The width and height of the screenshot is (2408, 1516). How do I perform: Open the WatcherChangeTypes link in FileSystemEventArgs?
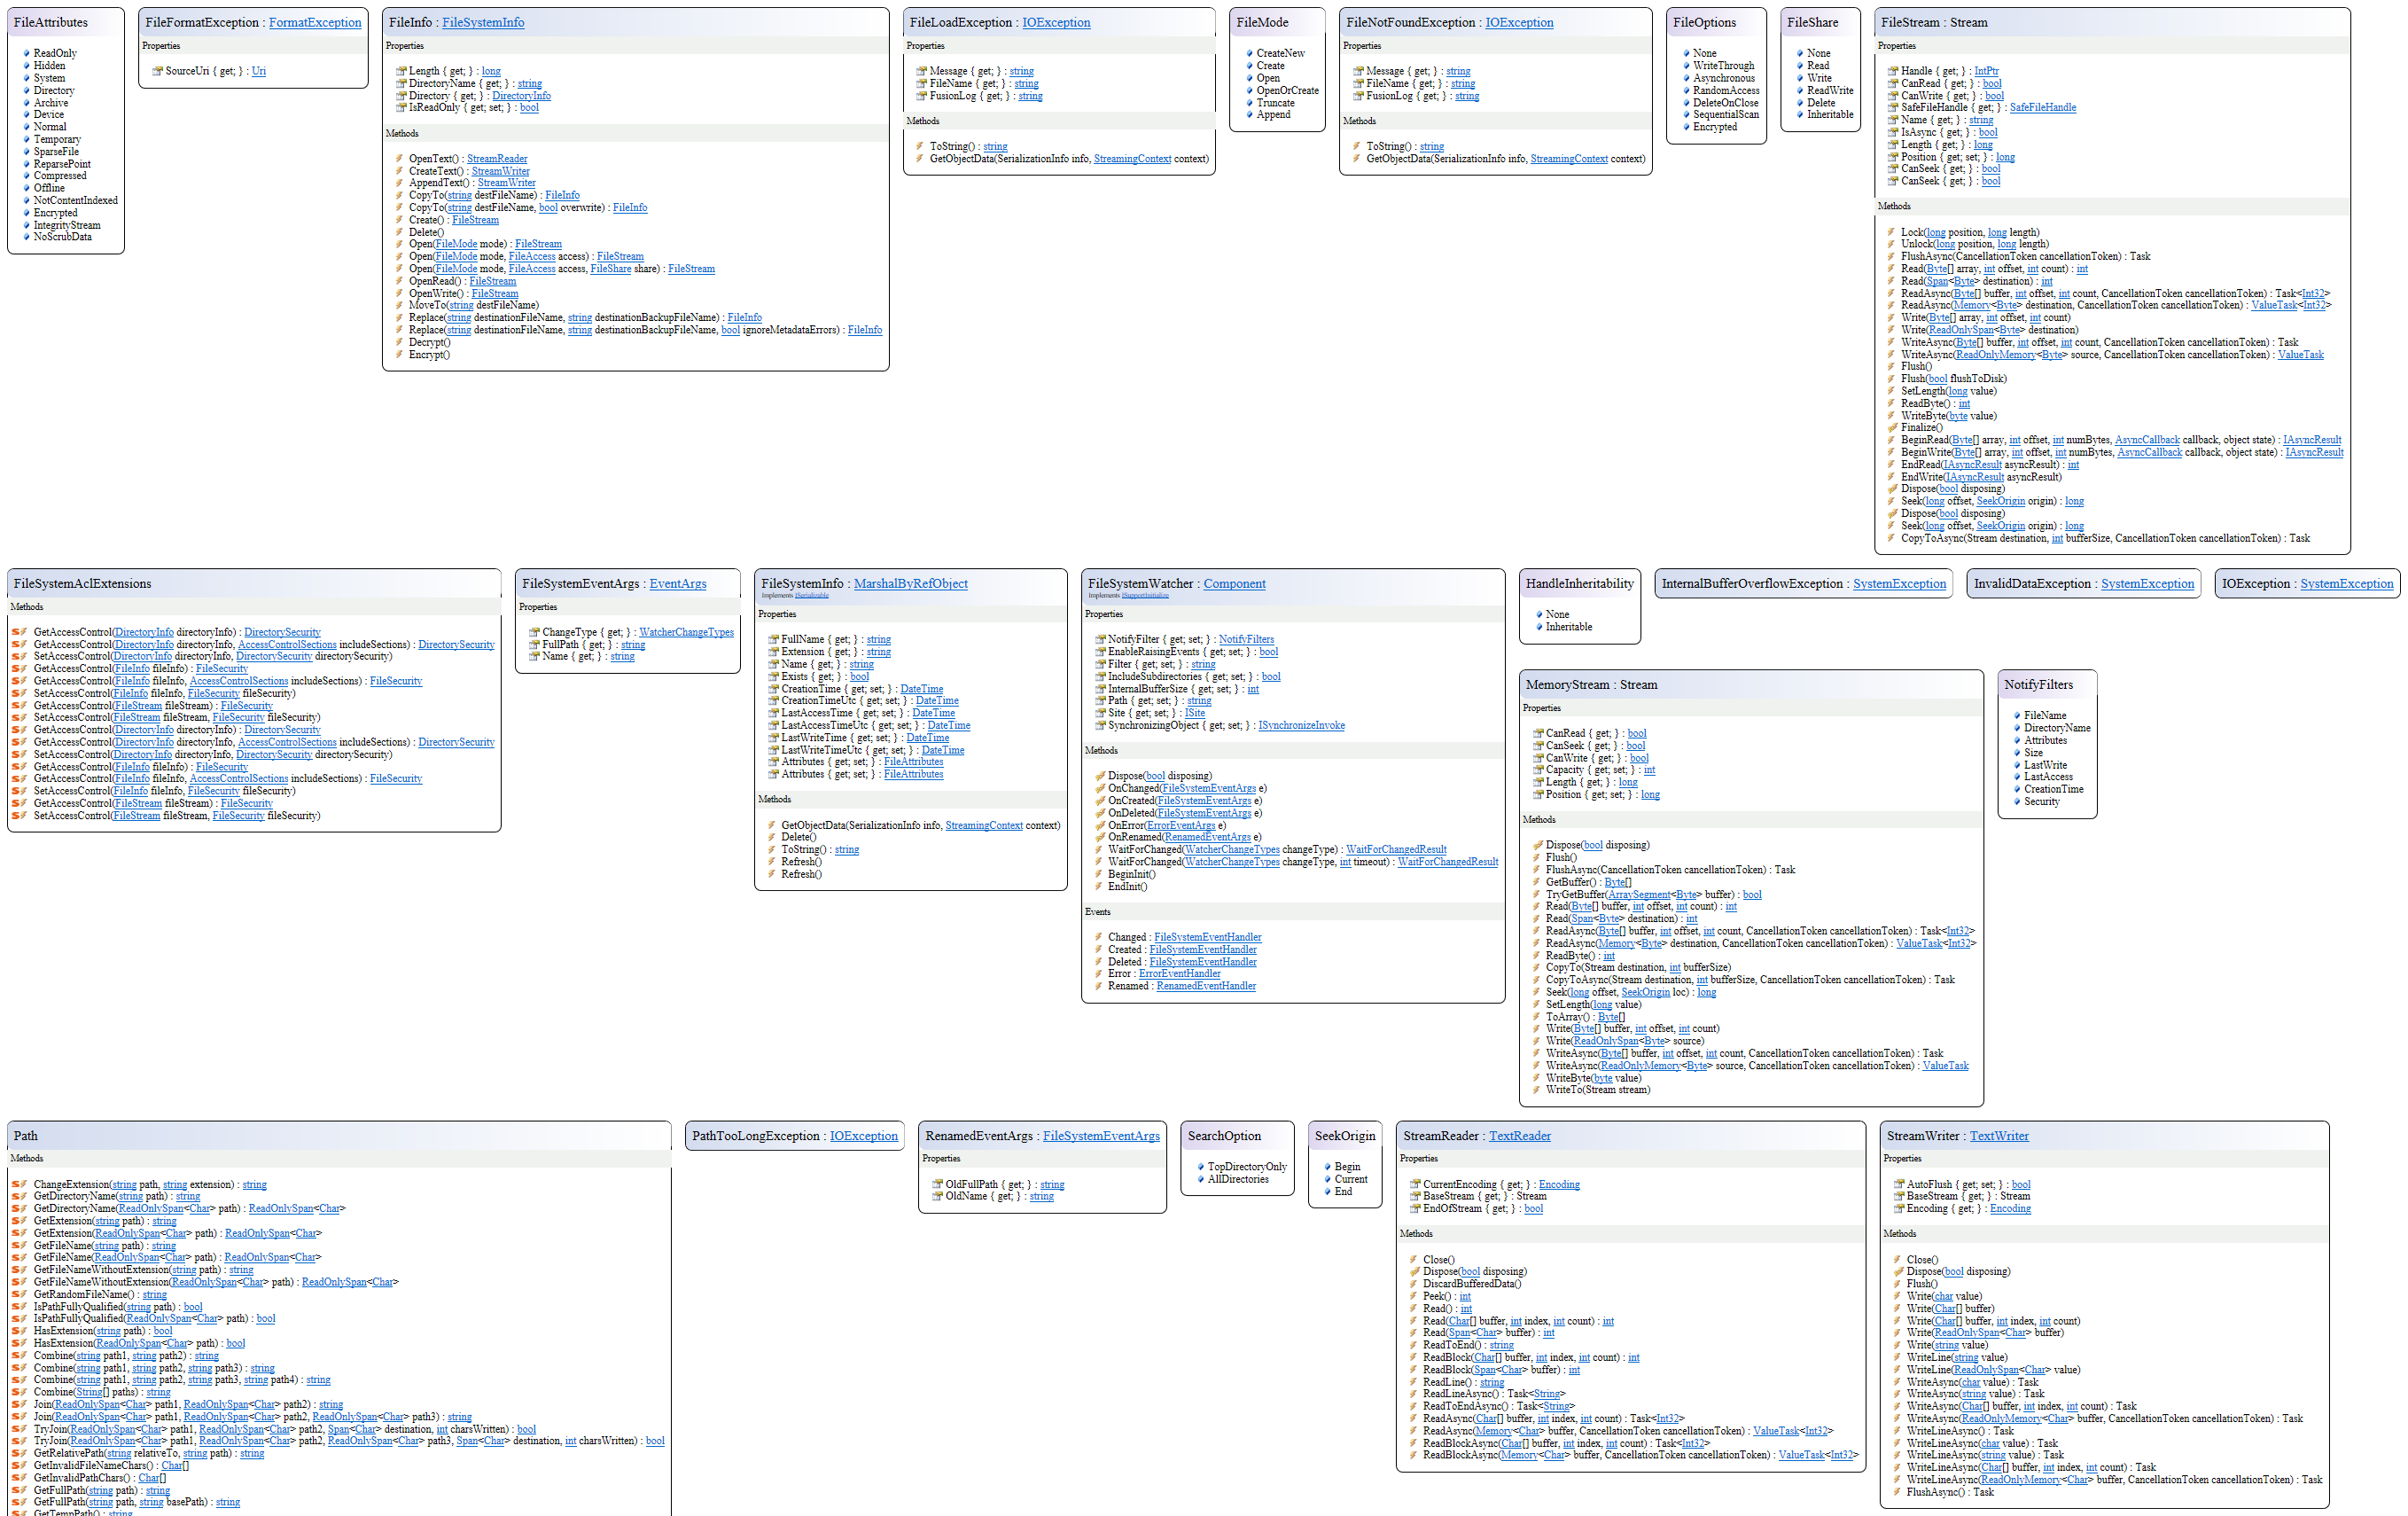click(686, 632)
